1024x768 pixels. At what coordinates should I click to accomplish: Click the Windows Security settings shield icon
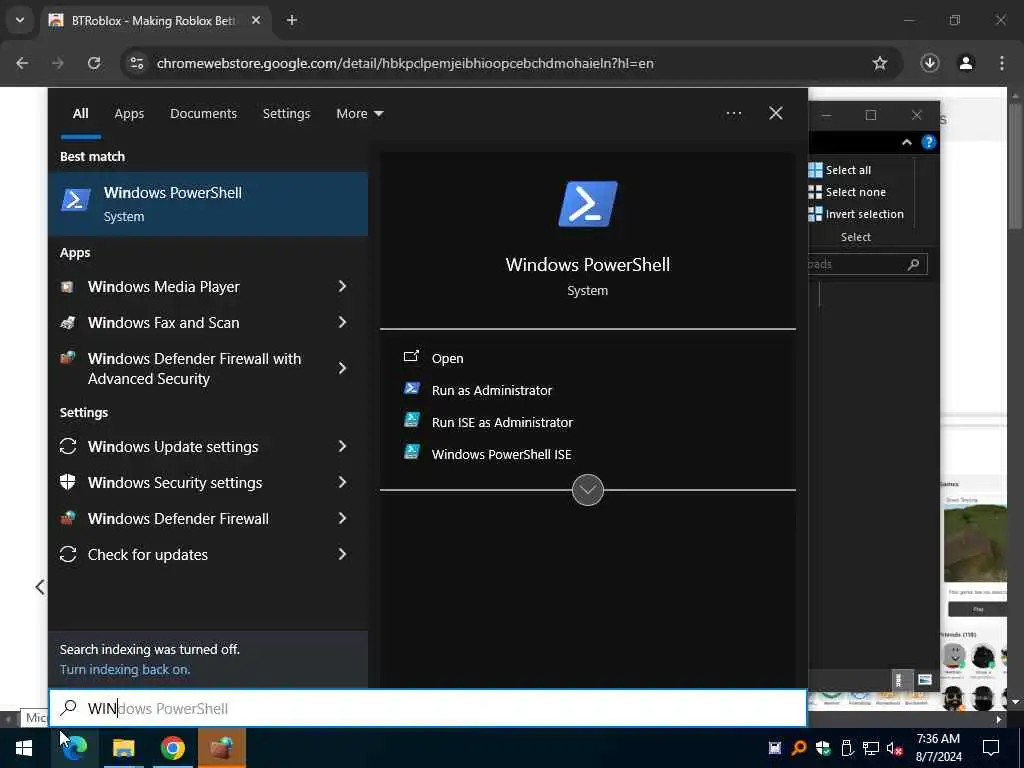click(68, 483)
